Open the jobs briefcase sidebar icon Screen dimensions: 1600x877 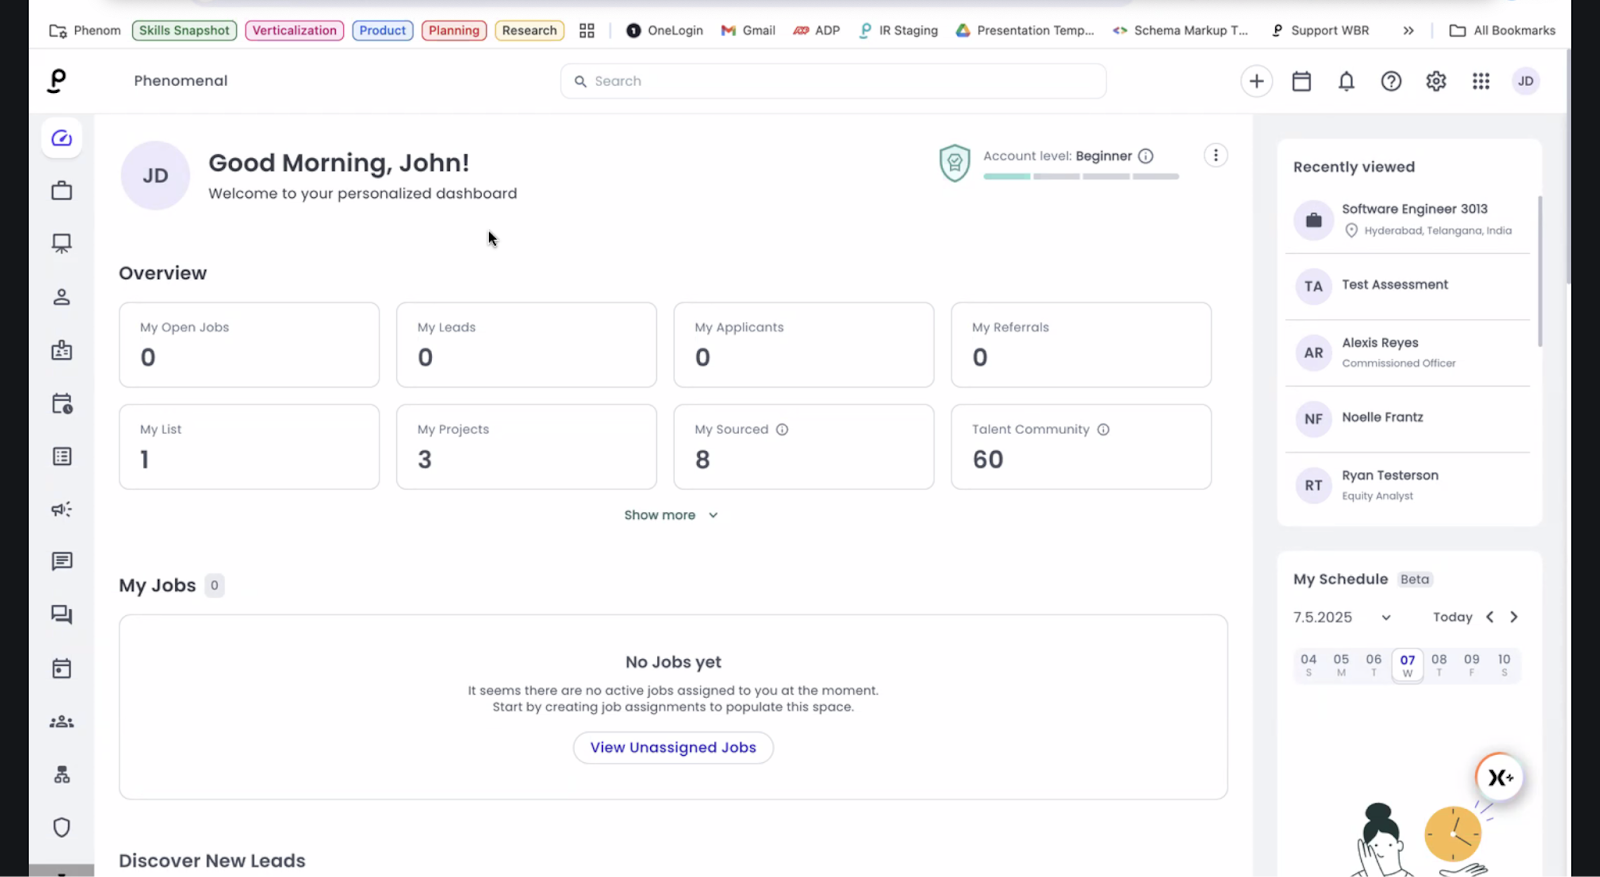pos(62,191)
